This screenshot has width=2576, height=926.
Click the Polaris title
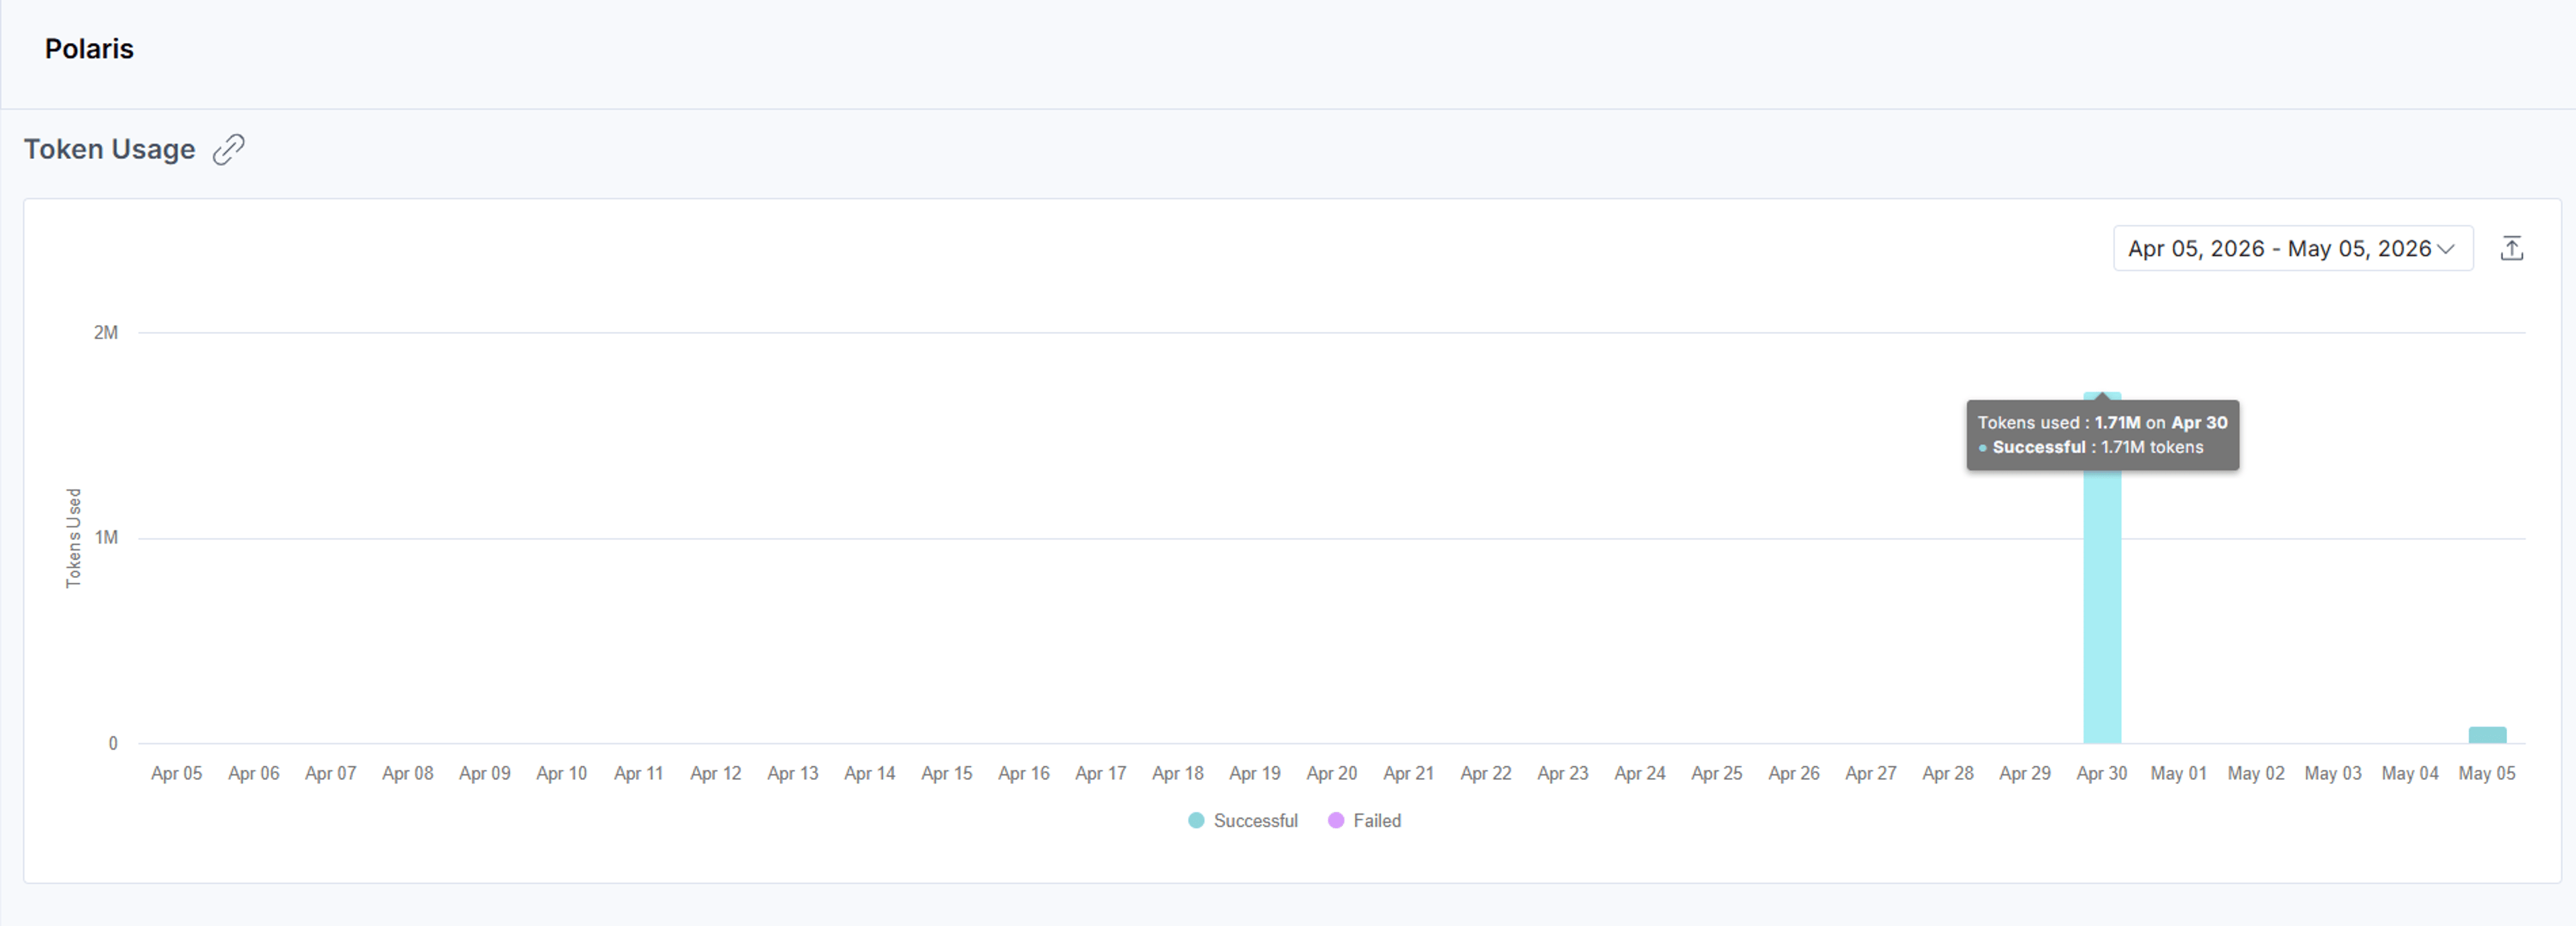point(89,49)
